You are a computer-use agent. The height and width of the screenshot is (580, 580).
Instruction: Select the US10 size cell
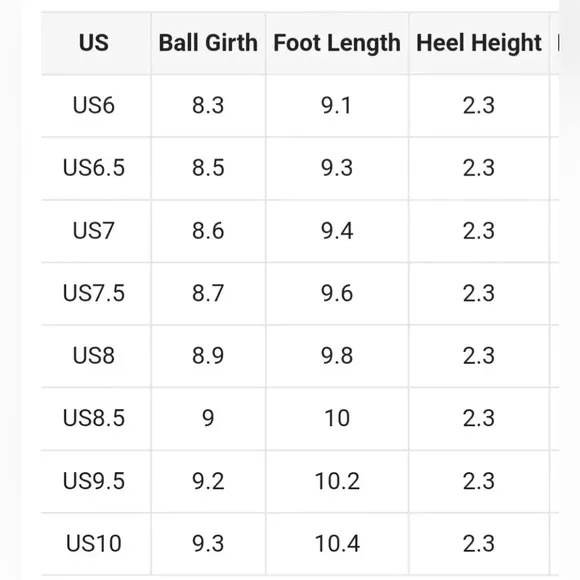click(x=94, y=544)
